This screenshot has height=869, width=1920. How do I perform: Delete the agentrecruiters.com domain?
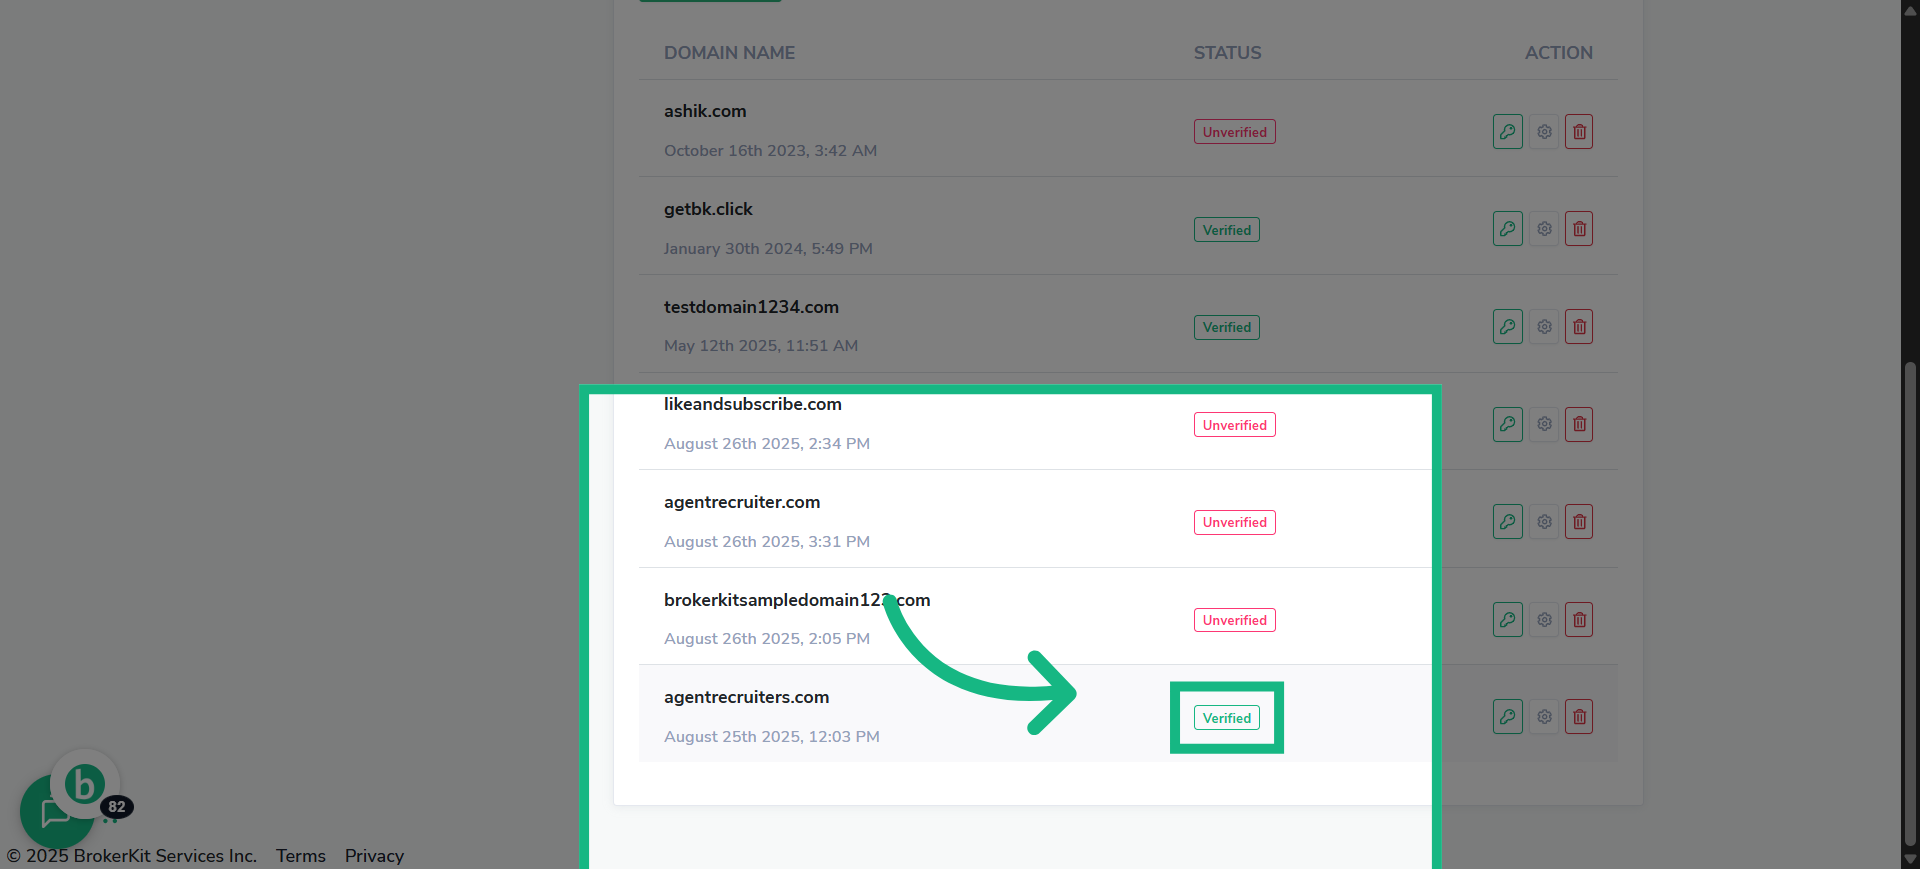(x=1579, y=717)
